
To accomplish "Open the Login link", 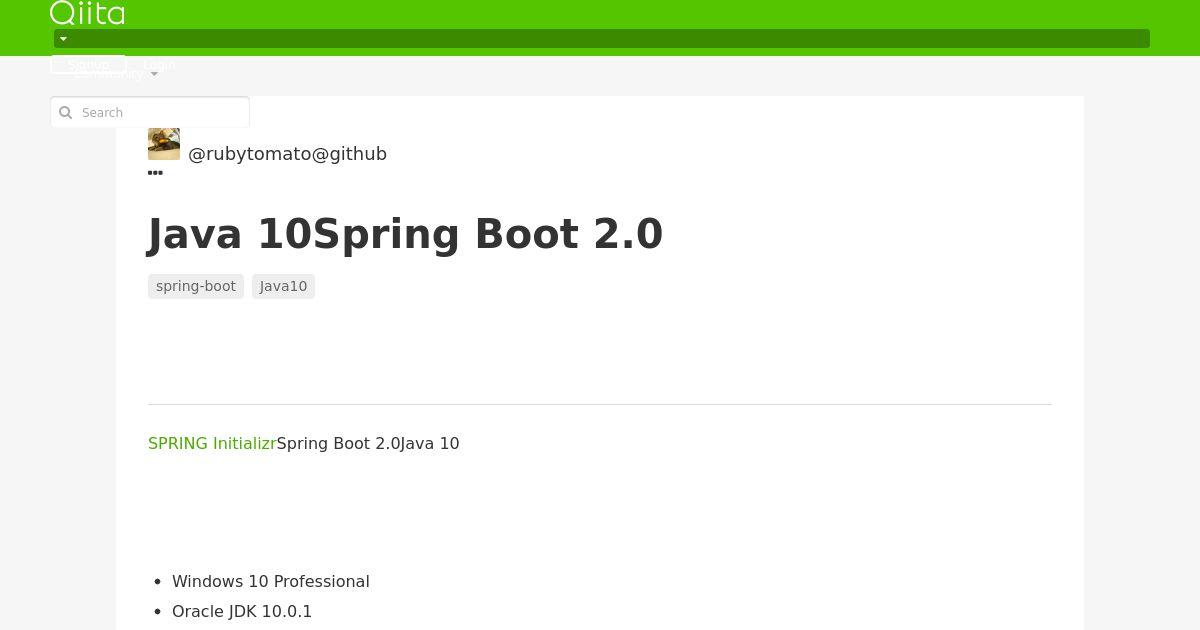I will click(x=159, y=64).
